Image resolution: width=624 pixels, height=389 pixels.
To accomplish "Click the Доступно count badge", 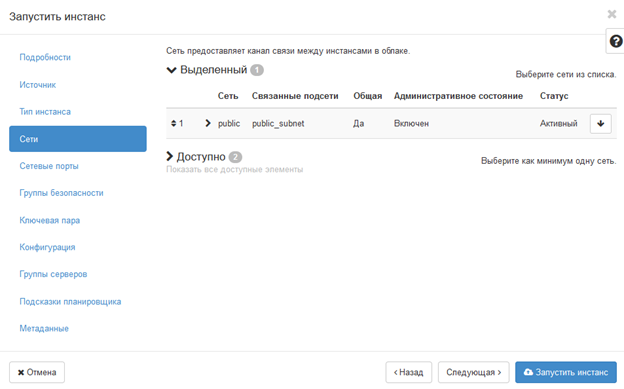I will 235,157.
